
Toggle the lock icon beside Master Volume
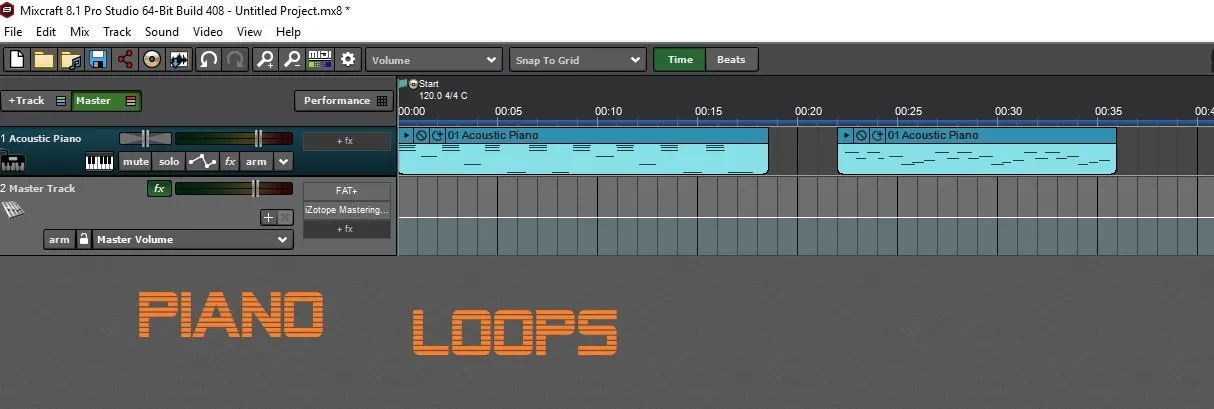coord(84,239)
